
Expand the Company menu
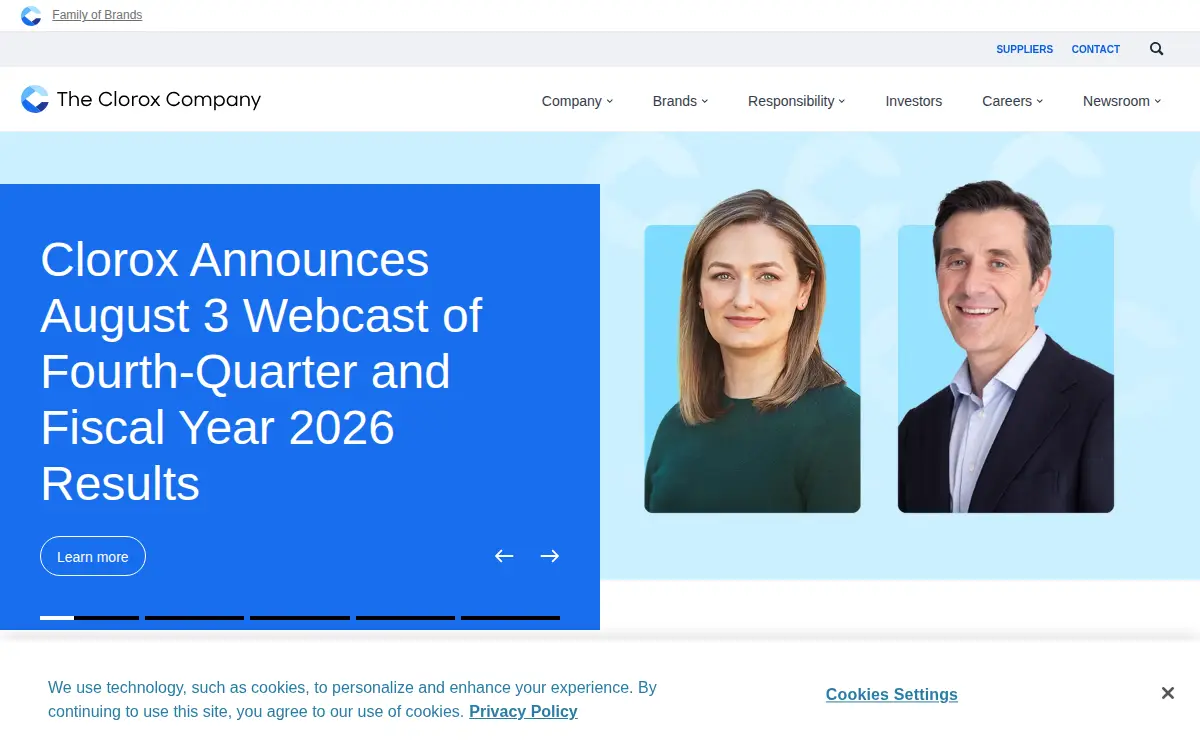click(x=577, y=101)
